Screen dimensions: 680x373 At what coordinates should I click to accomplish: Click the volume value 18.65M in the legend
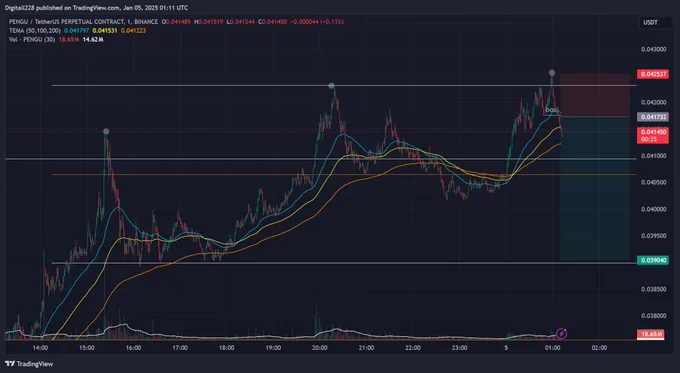point(69,39)
